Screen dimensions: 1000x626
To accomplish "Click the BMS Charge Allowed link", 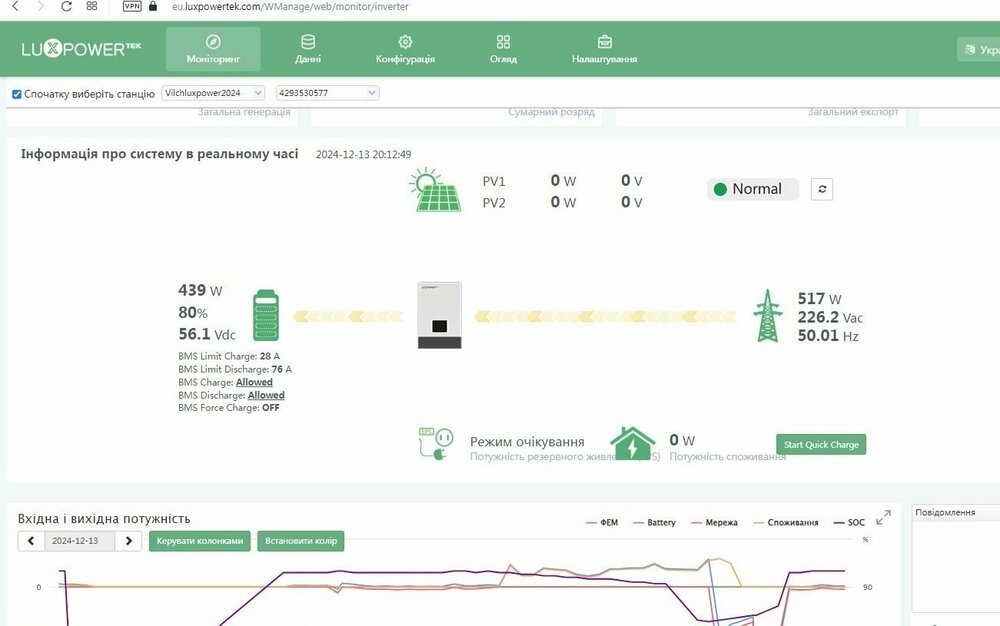I will coord(254,382).
